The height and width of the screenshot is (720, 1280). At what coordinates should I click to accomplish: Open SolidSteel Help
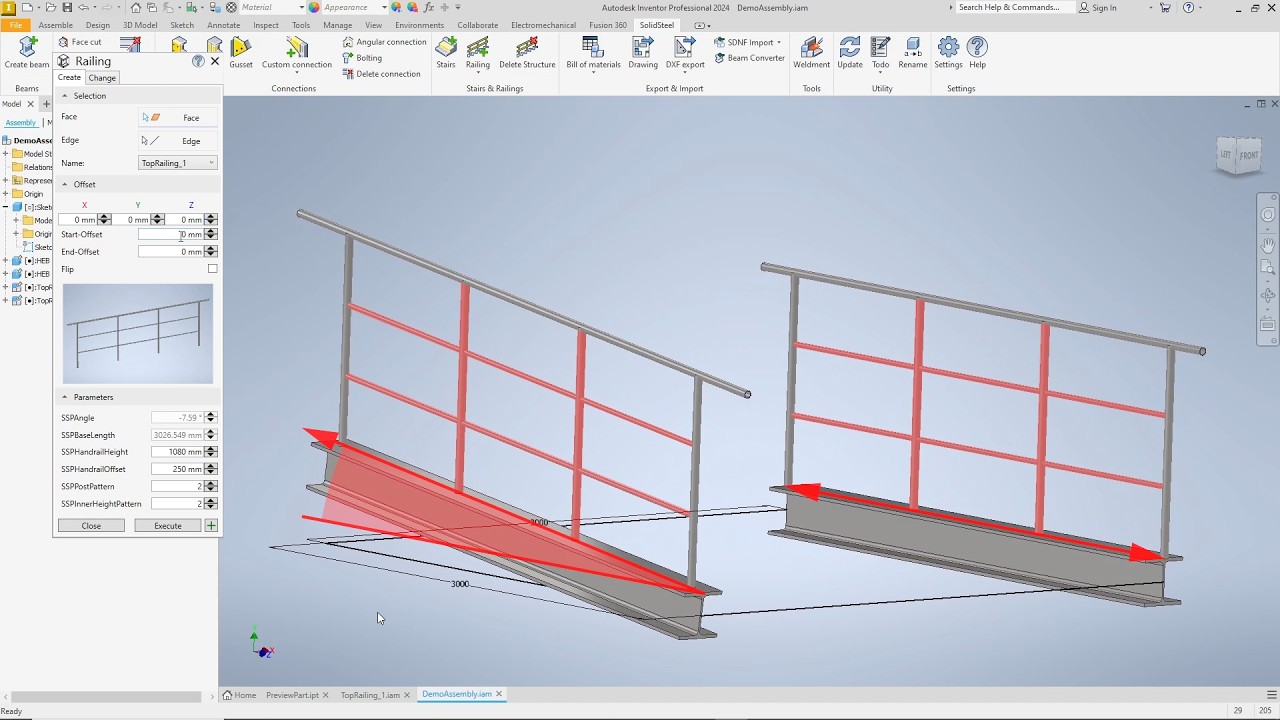(x=977, y=53)
